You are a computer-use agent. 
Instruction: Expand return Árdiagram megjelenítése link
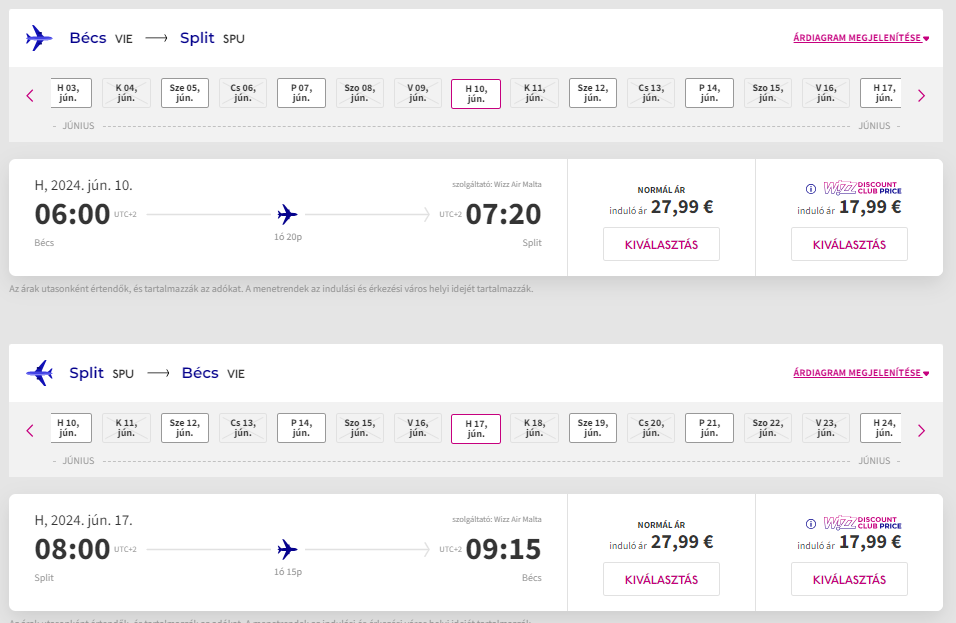(860, 373)
